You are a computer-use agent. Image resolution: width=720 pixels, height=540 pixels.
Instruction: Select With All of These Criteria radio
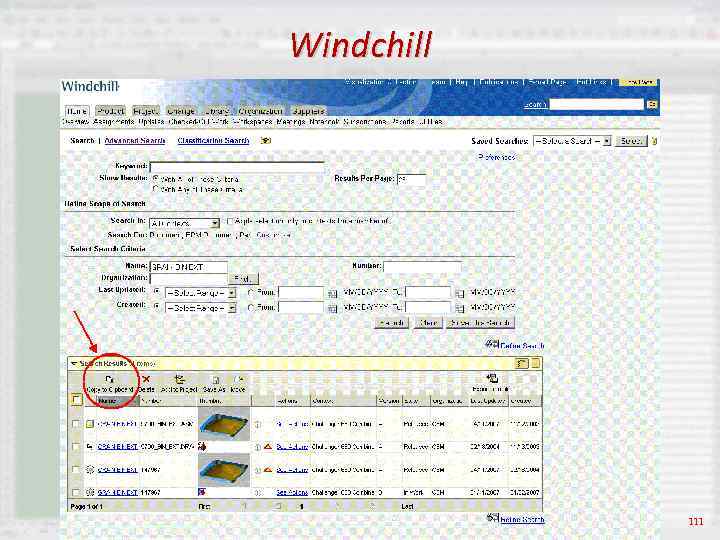point(156,178)
